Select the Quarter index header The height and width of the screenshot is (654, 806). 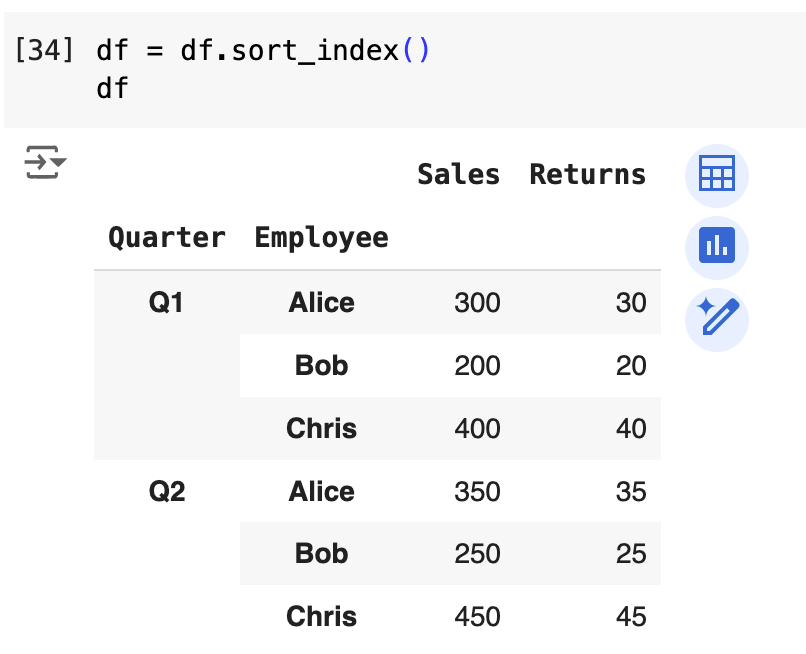[x=167, y=238]
